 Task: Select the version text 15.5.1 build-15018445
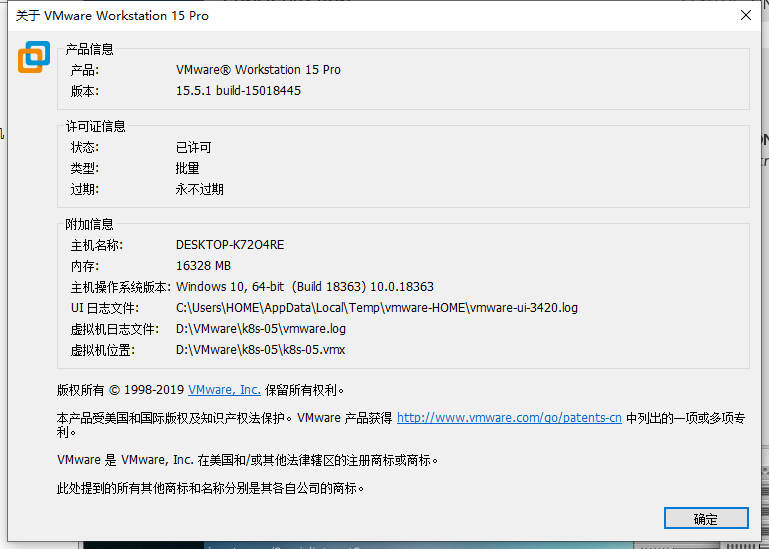click(x=238, y=91)
